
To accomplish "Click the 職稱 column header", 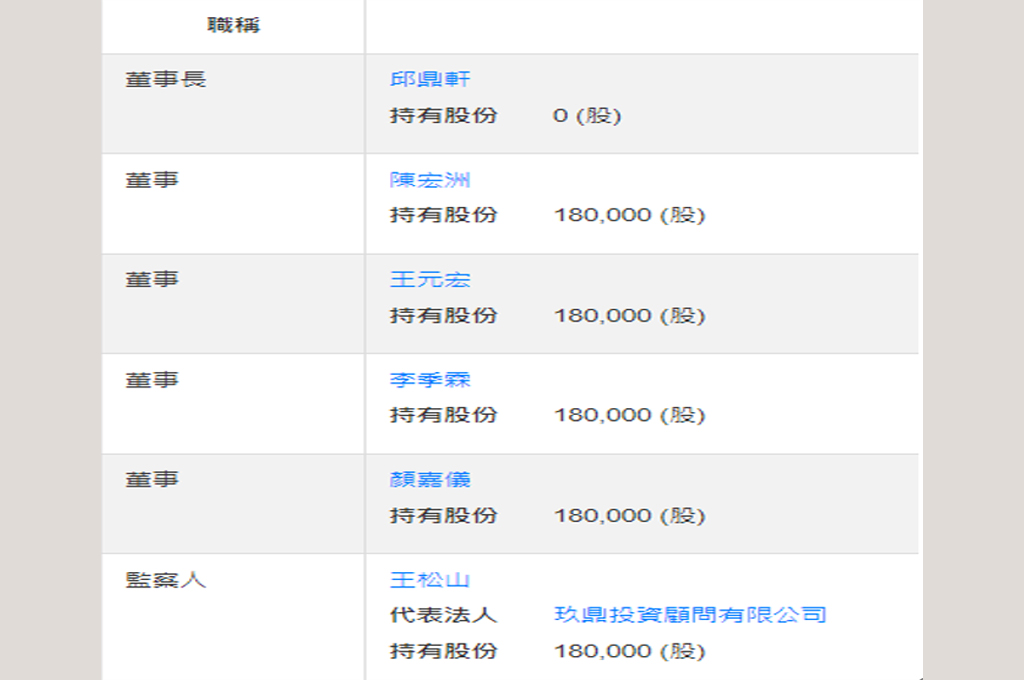I will 233,26.
